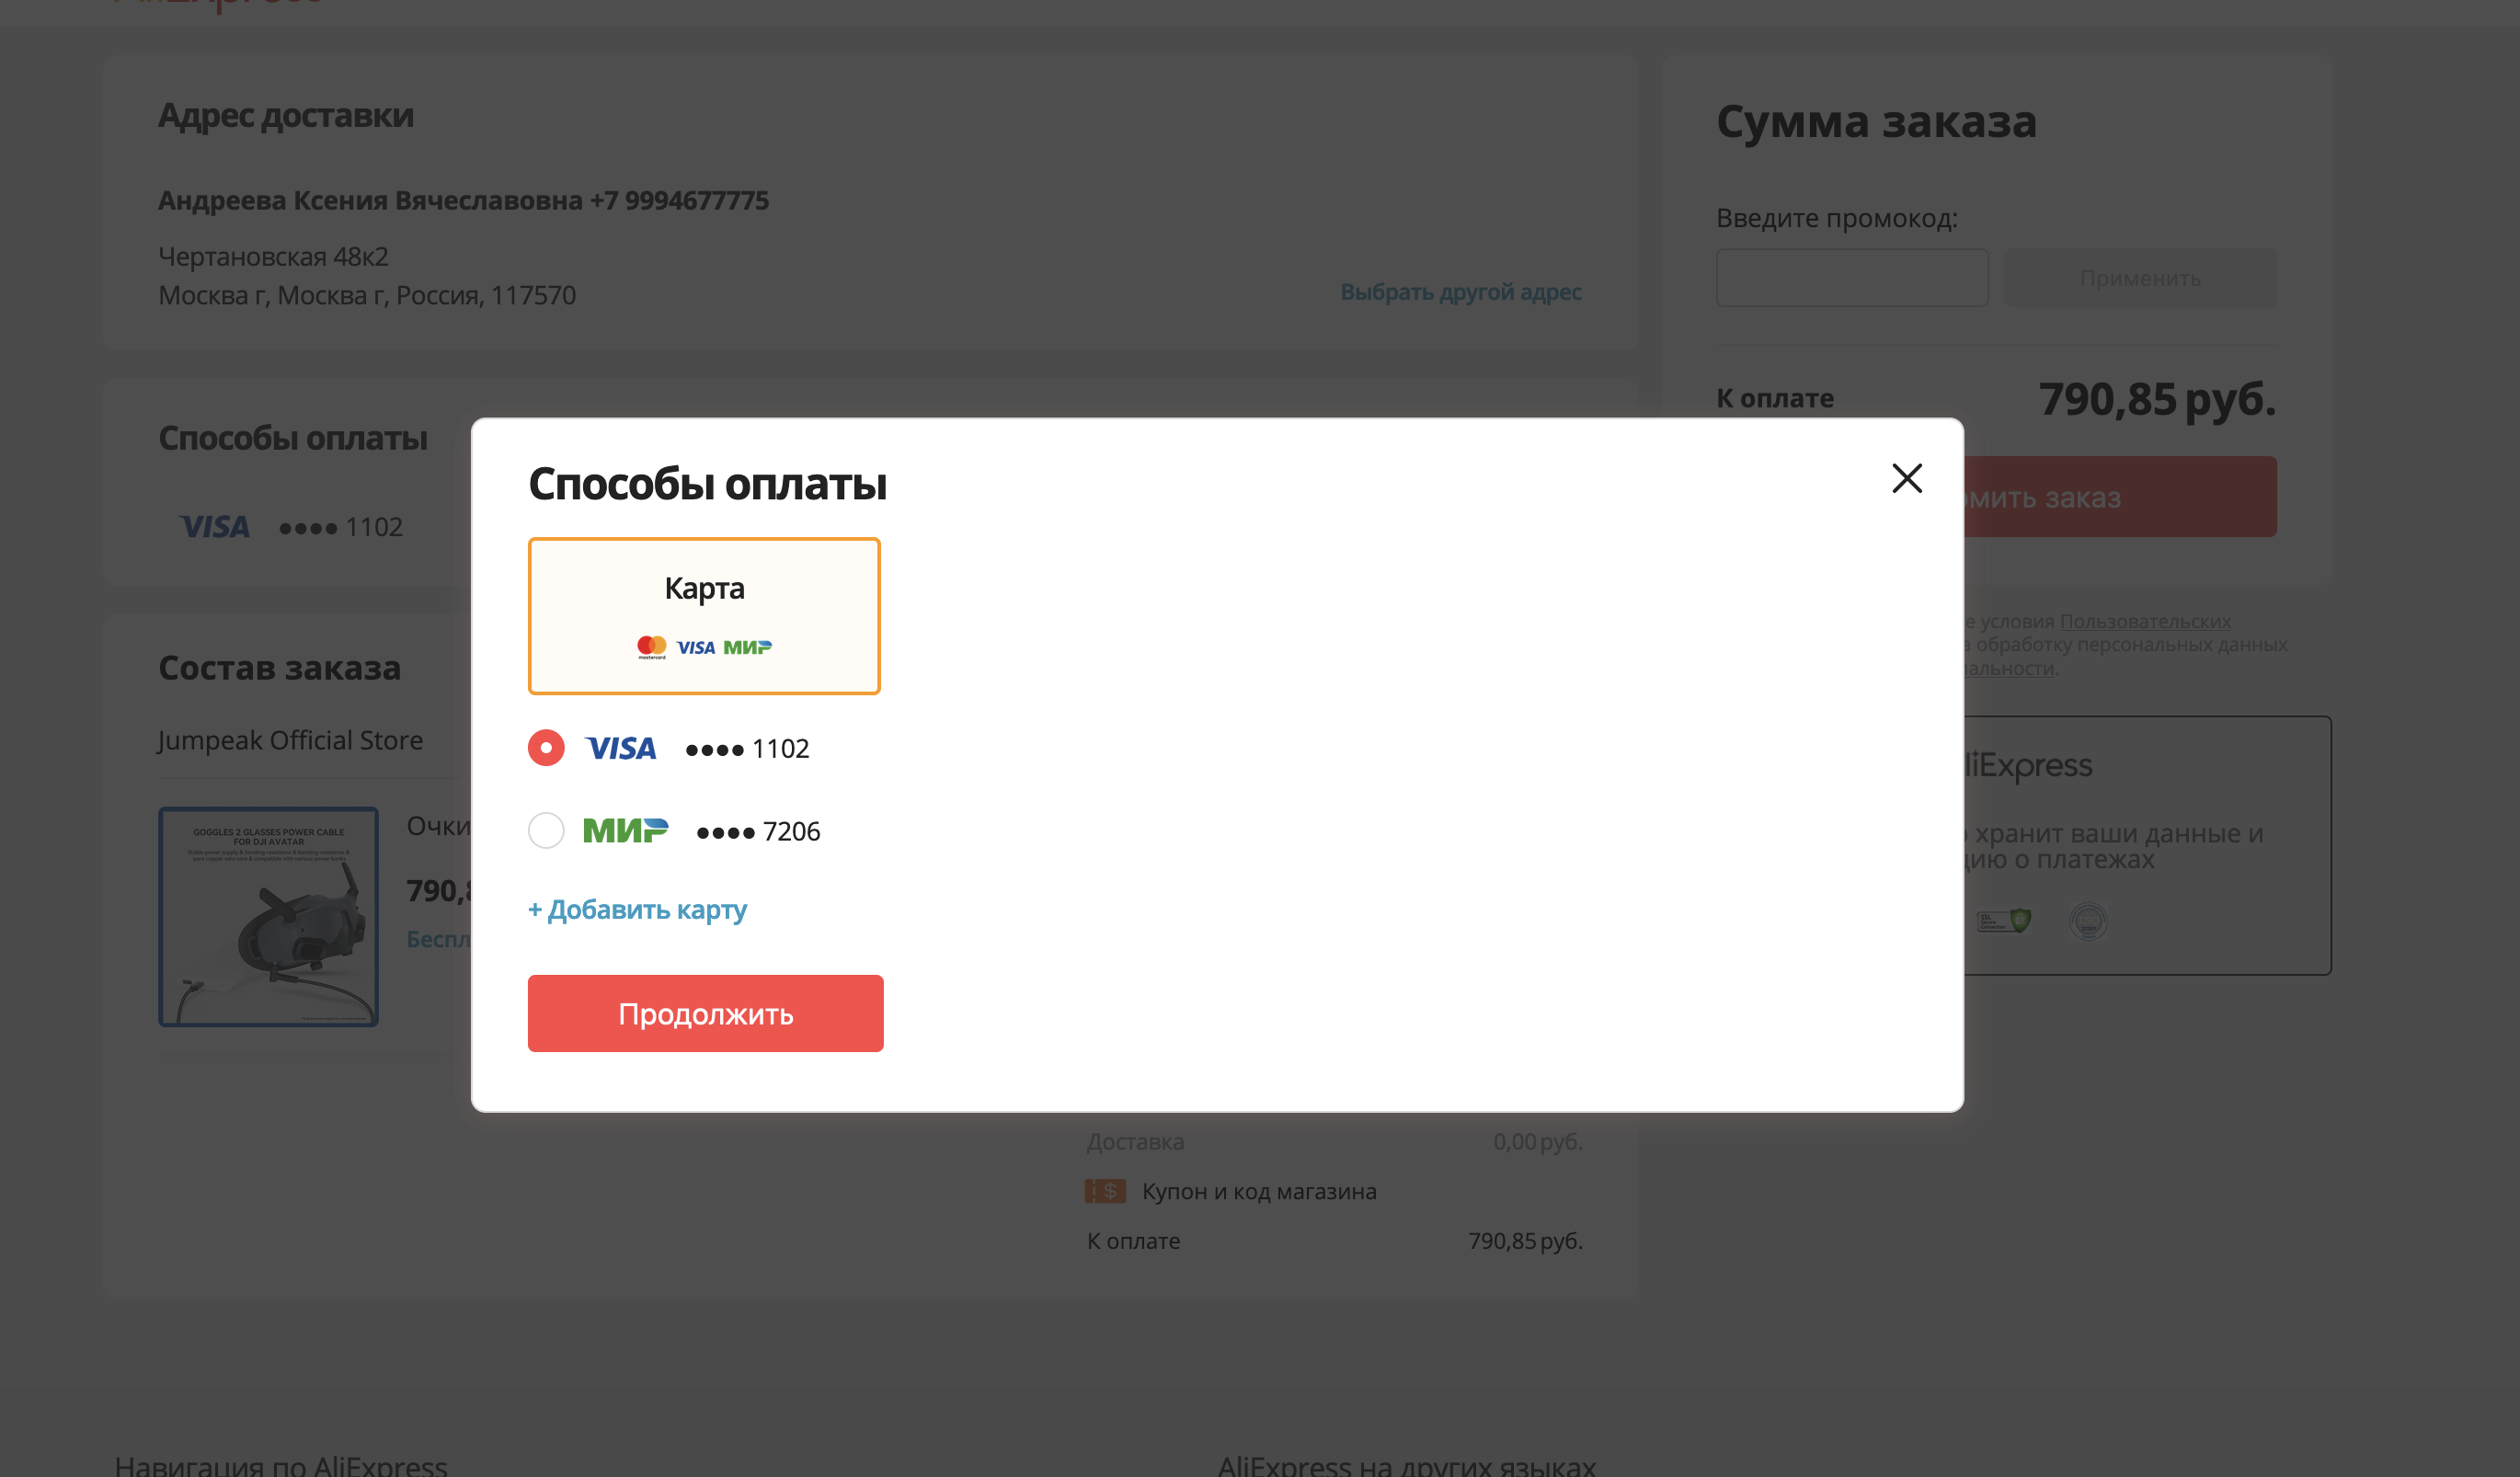Select the МИР card ending in 7206
This screenshot has width=2520, height=1477.
pyautogui.click(x=546, y=830)
